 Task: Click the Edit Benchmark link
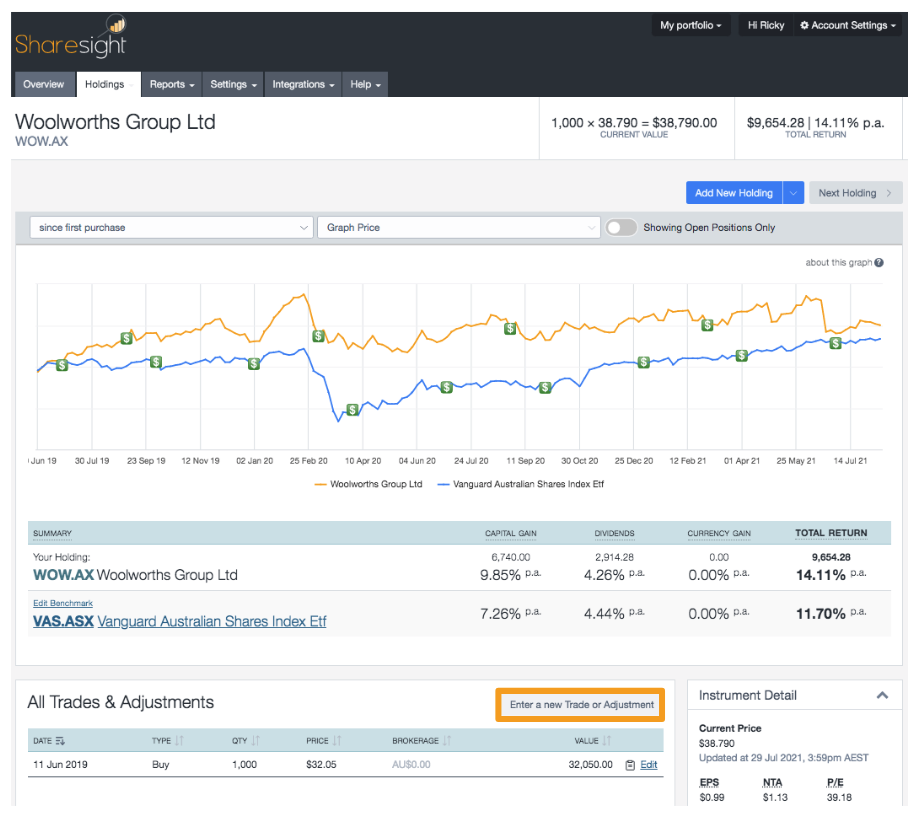(x=63, y=603)
